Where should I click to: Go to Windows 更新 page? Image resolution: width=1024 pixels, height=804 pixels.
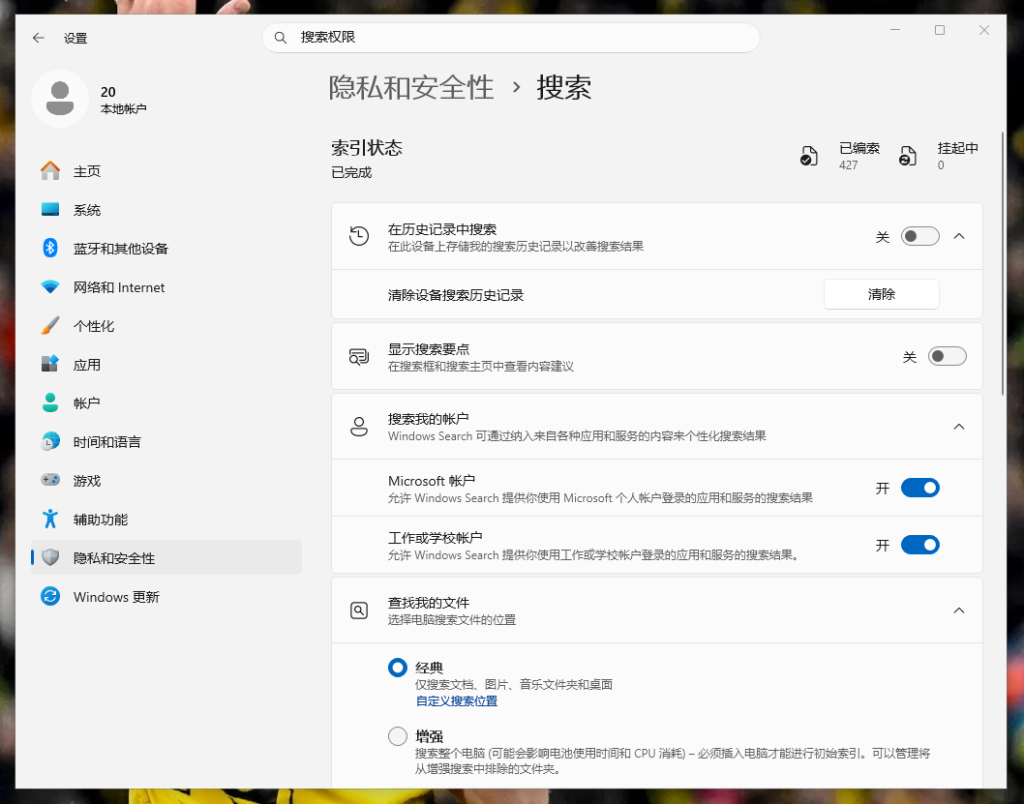pos(167,596)
